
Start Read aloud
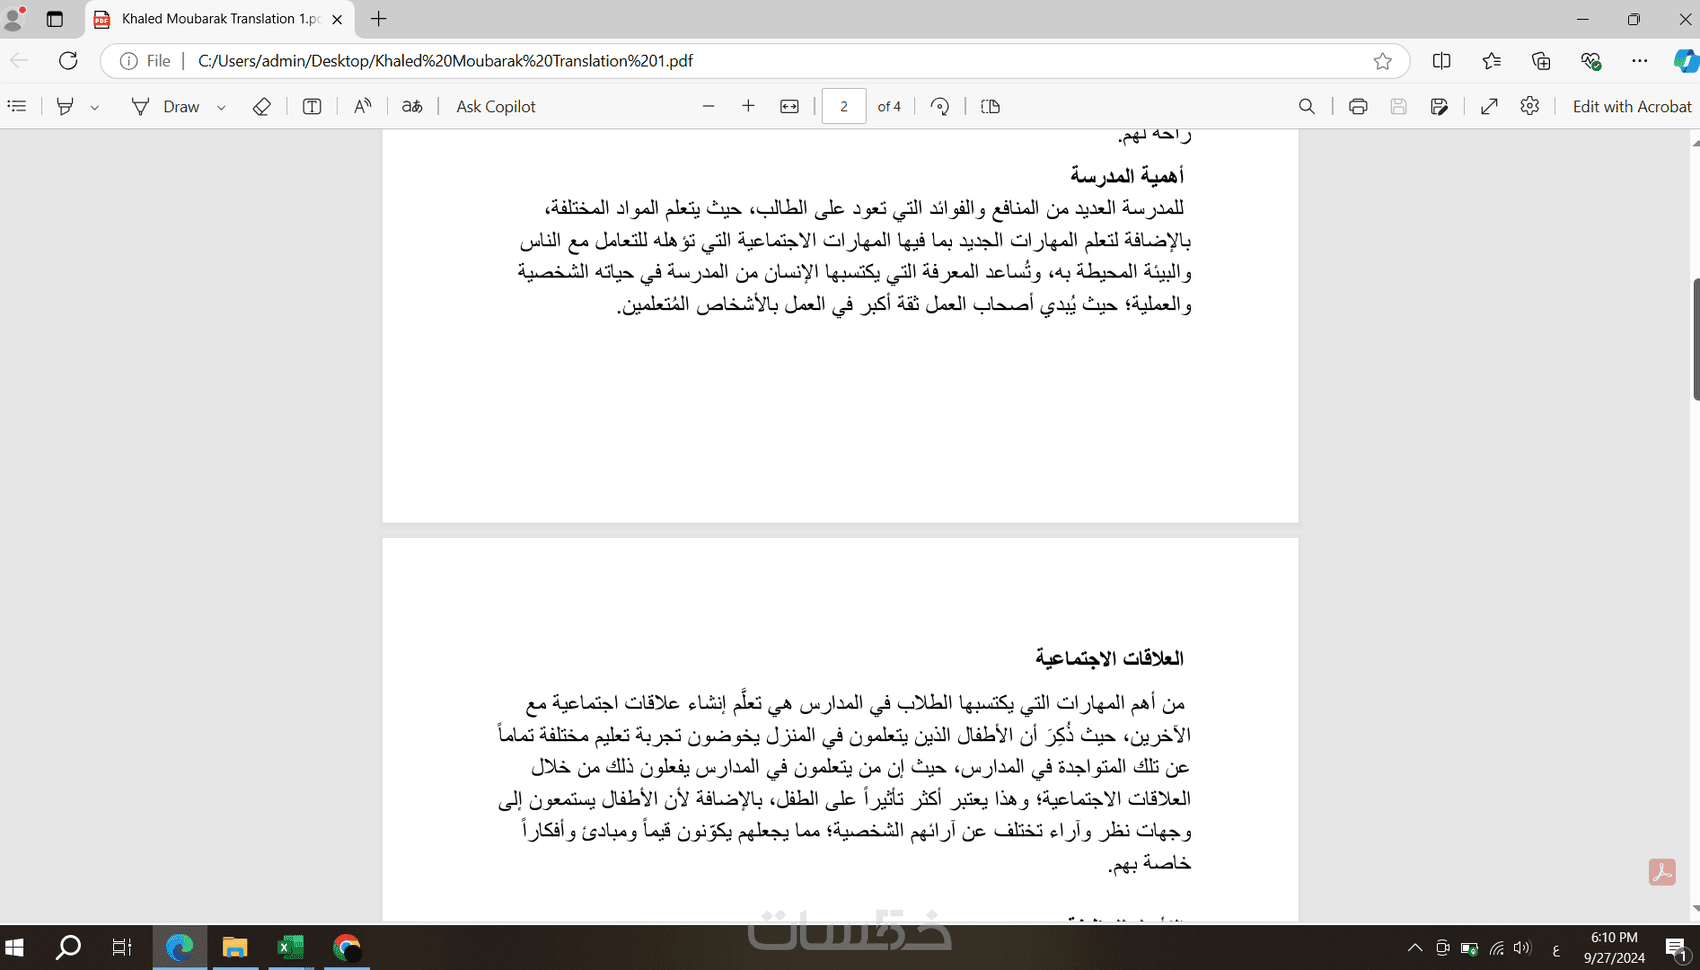click(x=362, y=106)
